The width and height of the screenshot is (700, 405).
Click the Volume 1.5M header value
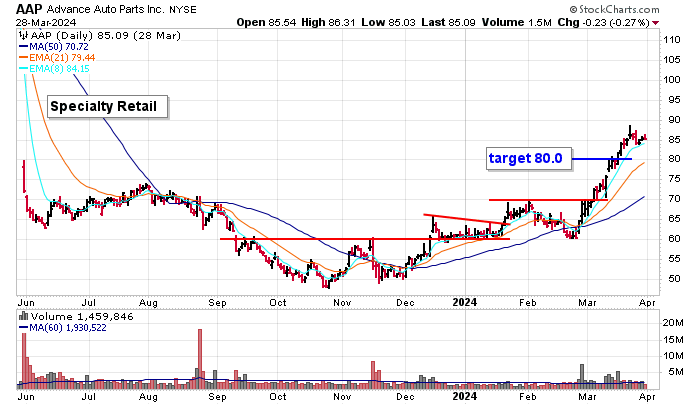(x=517, y=22)
